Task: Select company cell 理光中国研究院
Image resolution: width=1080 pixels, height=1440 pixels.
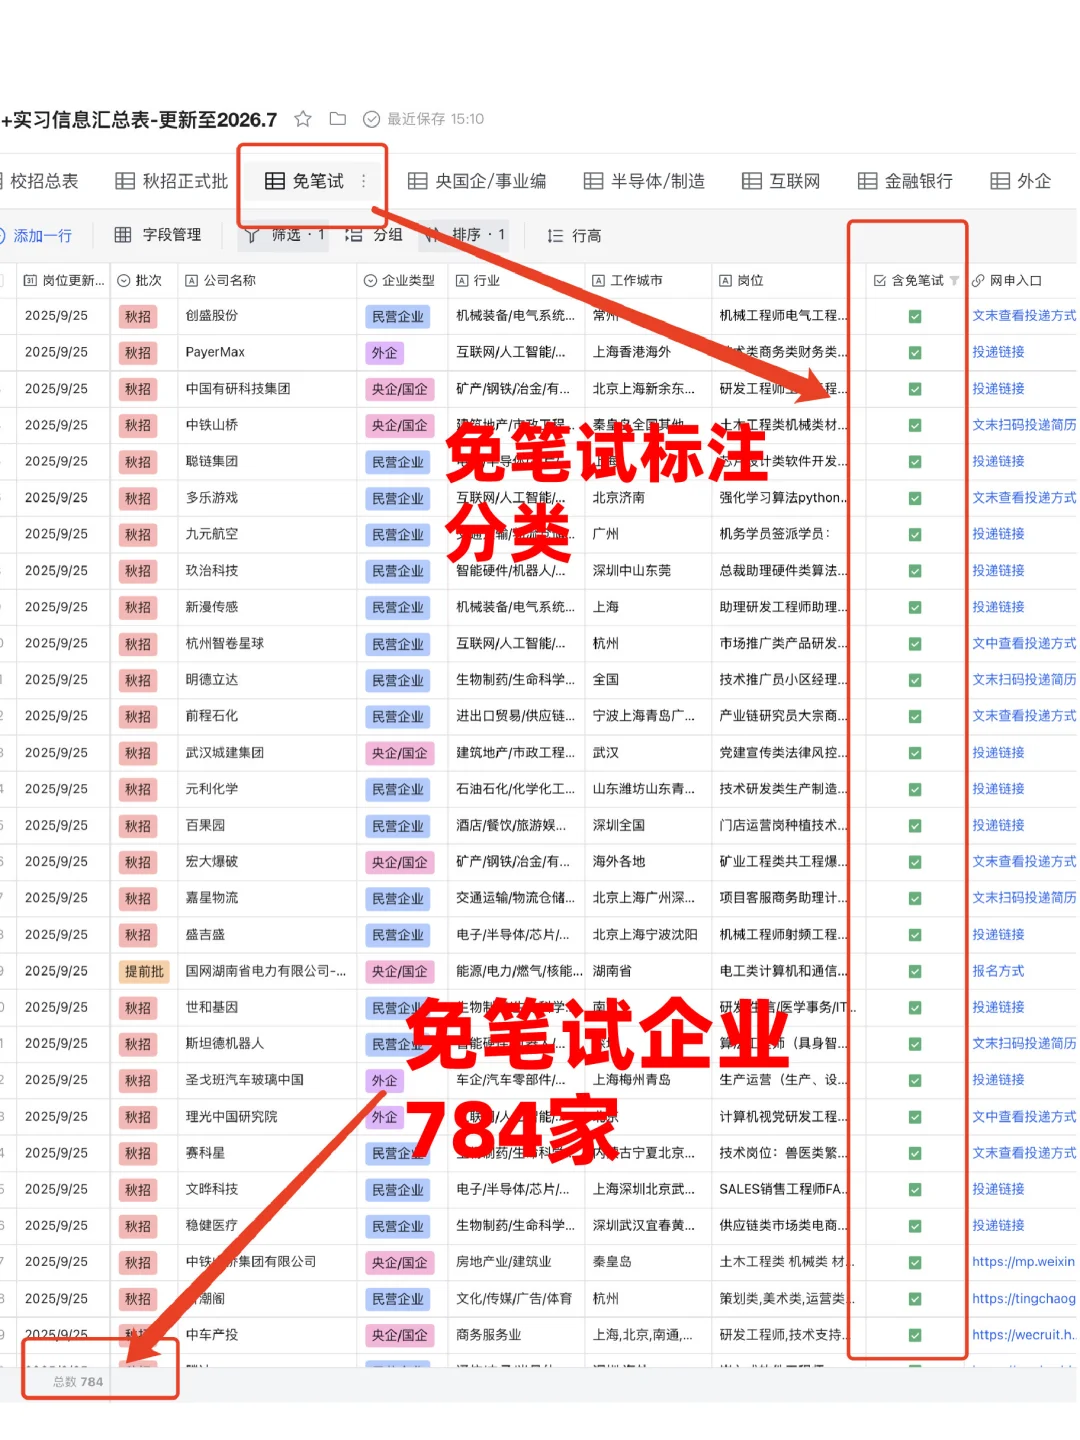Action: pyautogui.click(x=267, y=1117)
